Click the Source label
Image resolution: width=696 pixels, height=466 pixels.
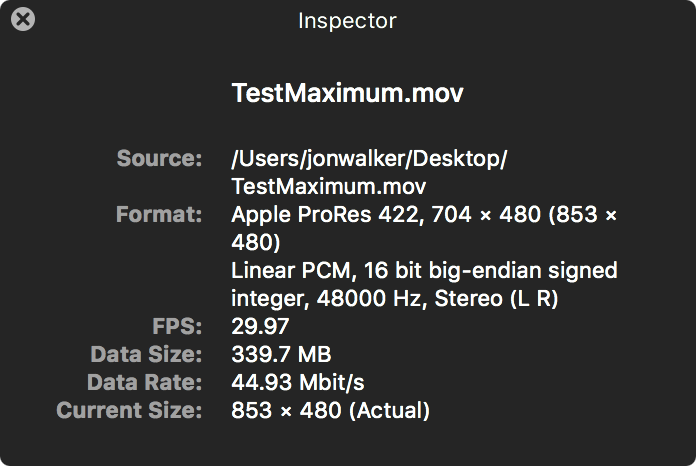point(159,158)
